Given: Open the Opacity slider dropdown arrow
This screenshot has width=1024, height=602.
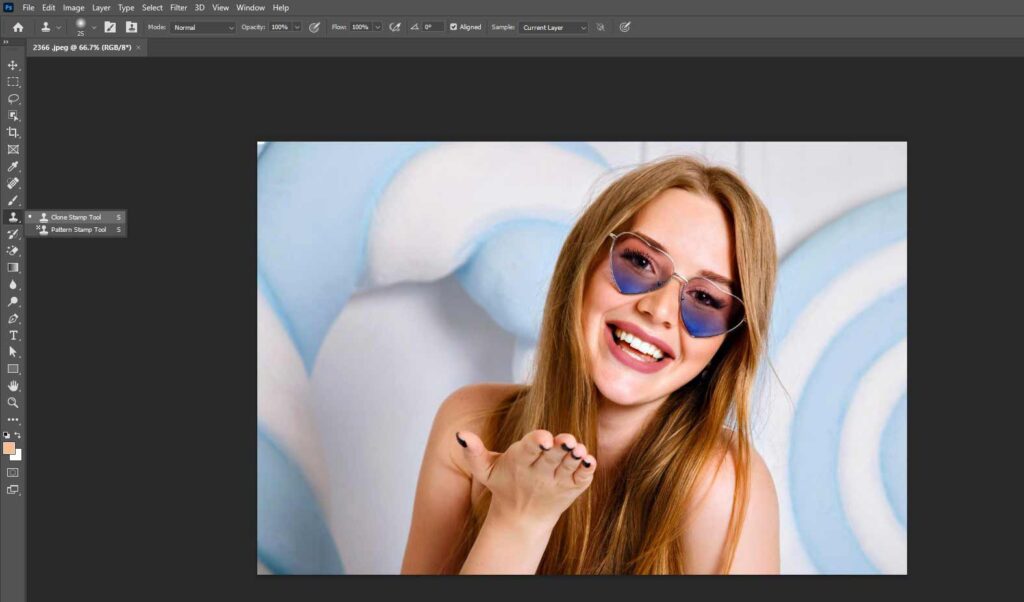Looking at the screenshot, I should tap(297, 27).
